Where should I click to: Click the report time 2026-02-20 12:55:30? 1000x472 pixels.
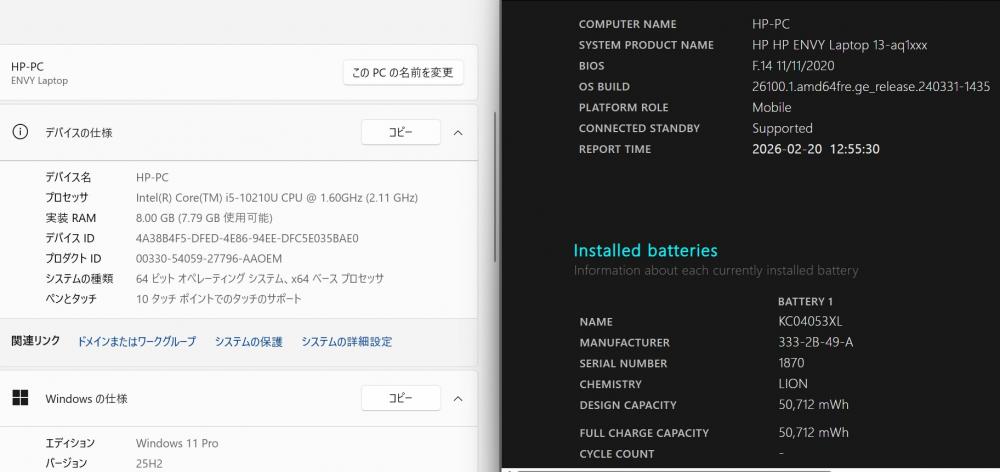coord(816,149)
